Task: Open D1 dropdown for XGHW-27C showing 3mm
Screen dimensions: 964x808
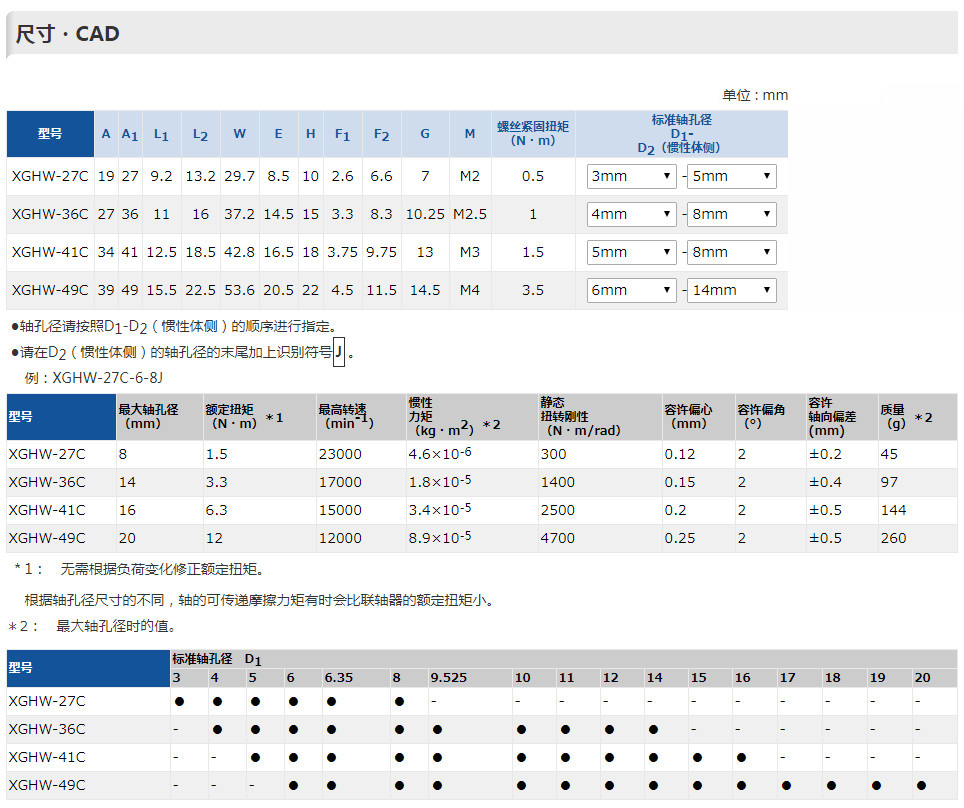Action: 631,176
